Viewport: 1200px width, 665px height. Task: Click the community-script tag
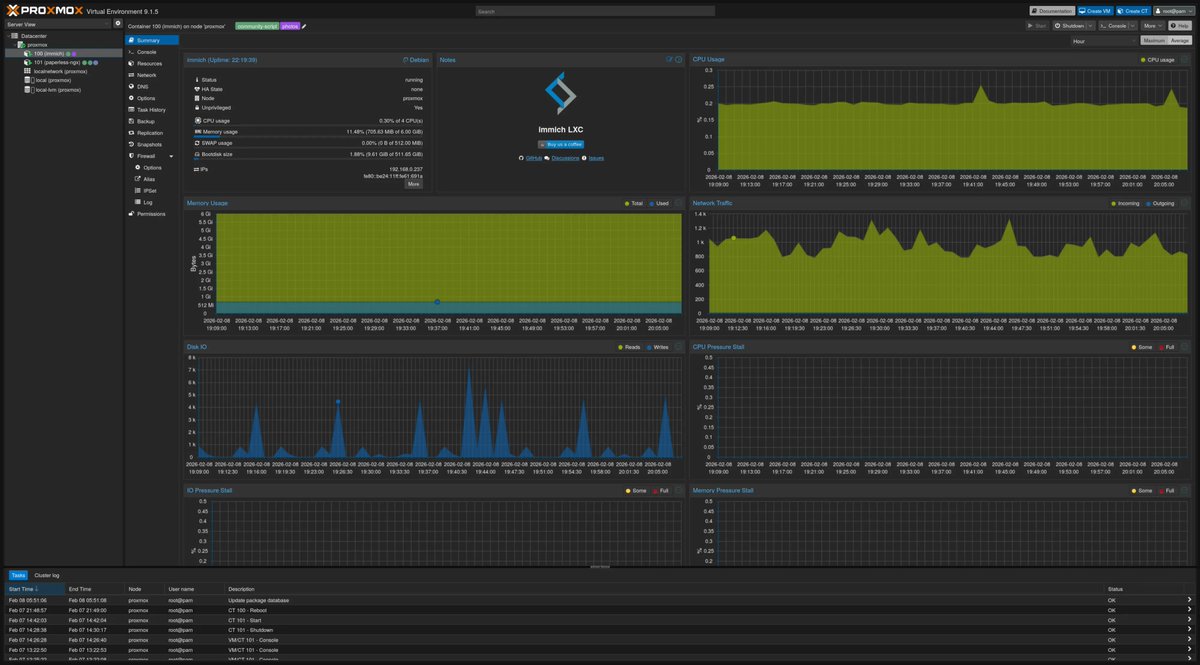257,26
